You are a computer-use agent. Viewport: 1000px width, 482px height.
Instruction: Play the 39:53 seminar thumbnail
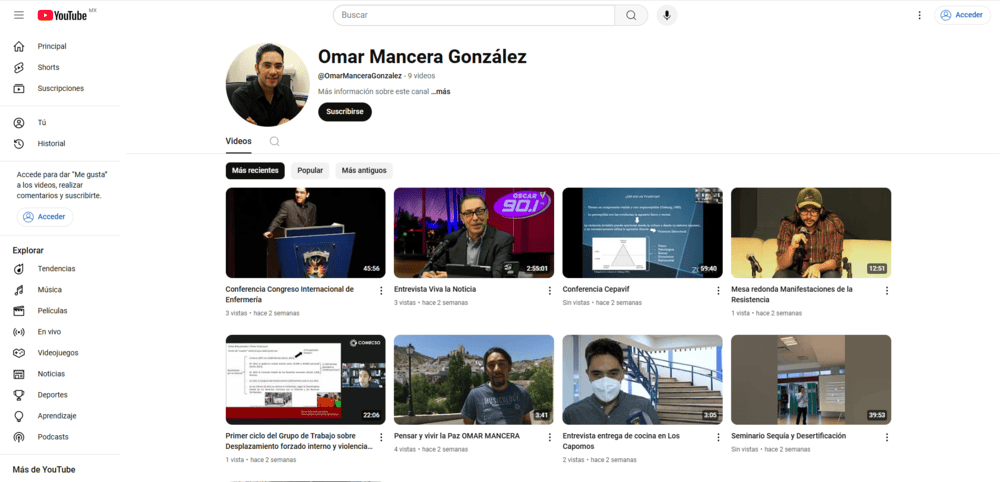811,379
